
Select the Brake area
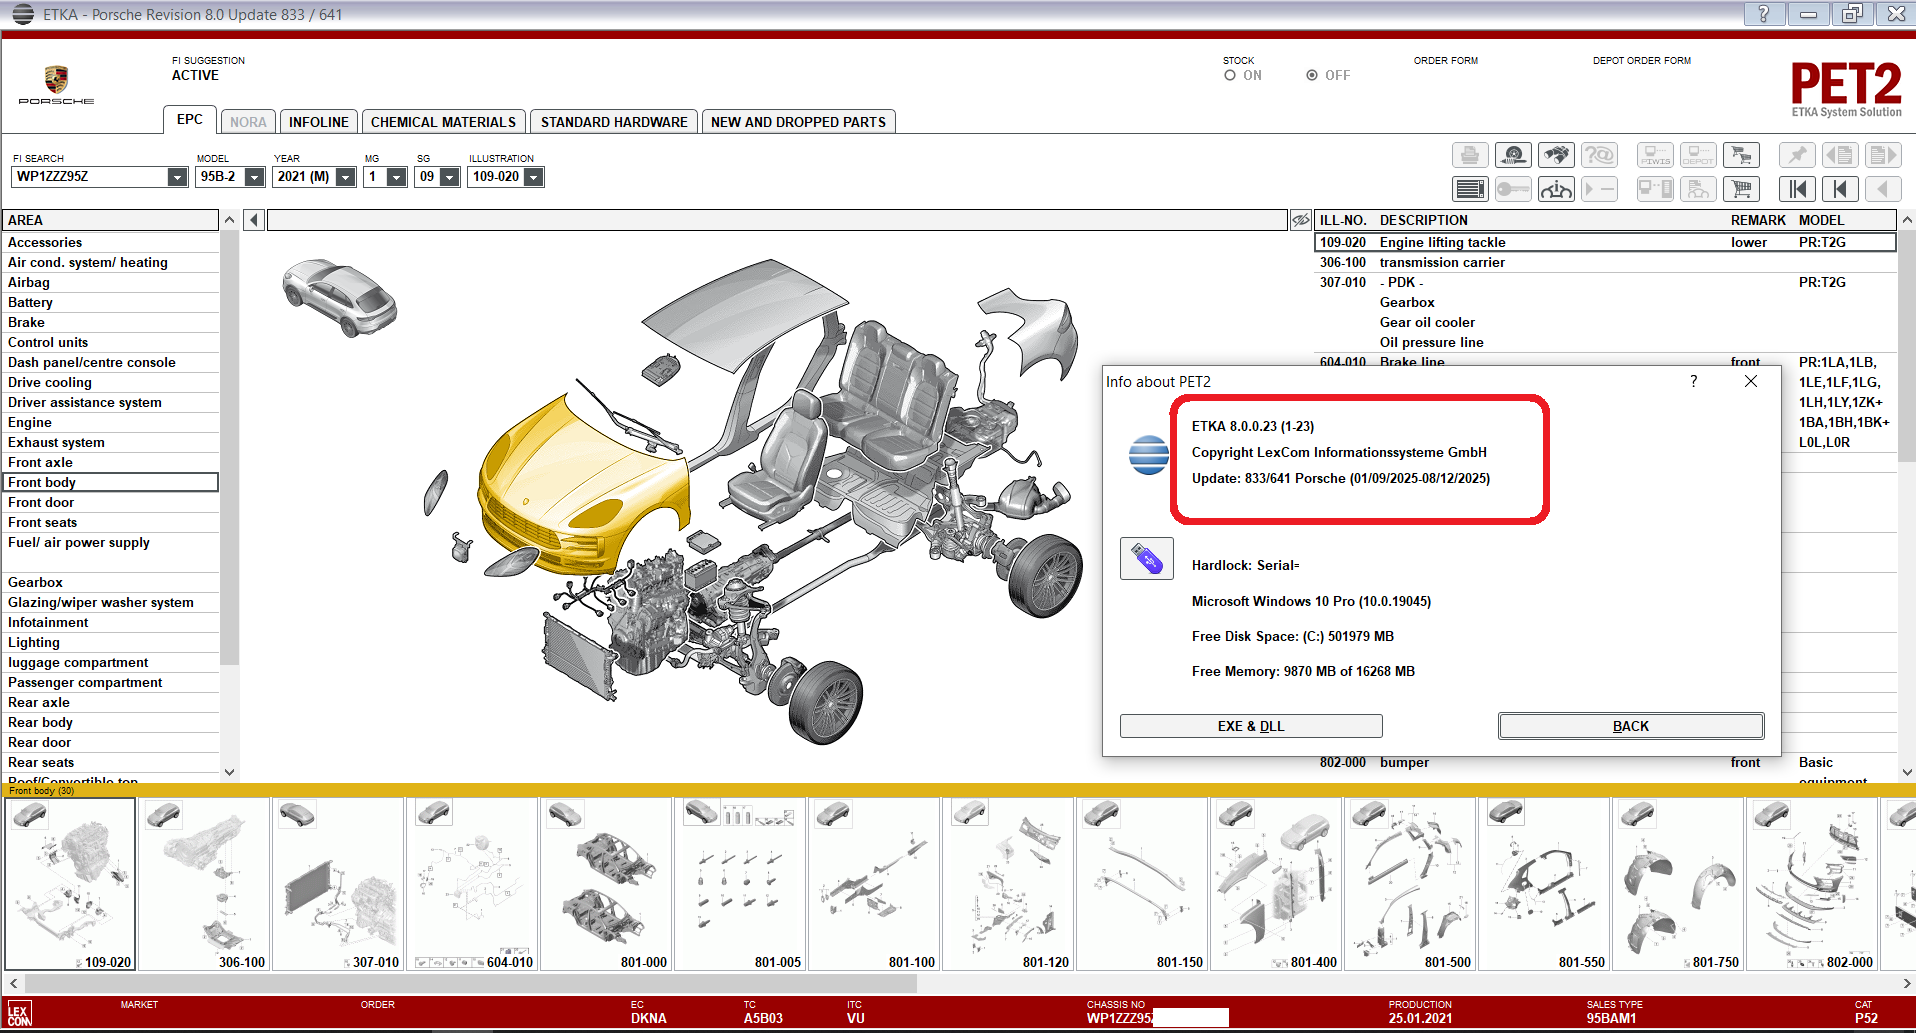click(x=110, y=322)
